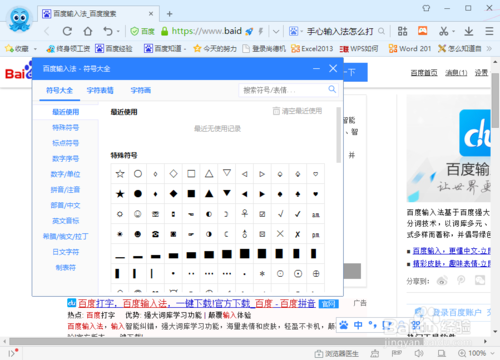
Task: Click the search magnifier in browser search box
Action: pos(381,31)
